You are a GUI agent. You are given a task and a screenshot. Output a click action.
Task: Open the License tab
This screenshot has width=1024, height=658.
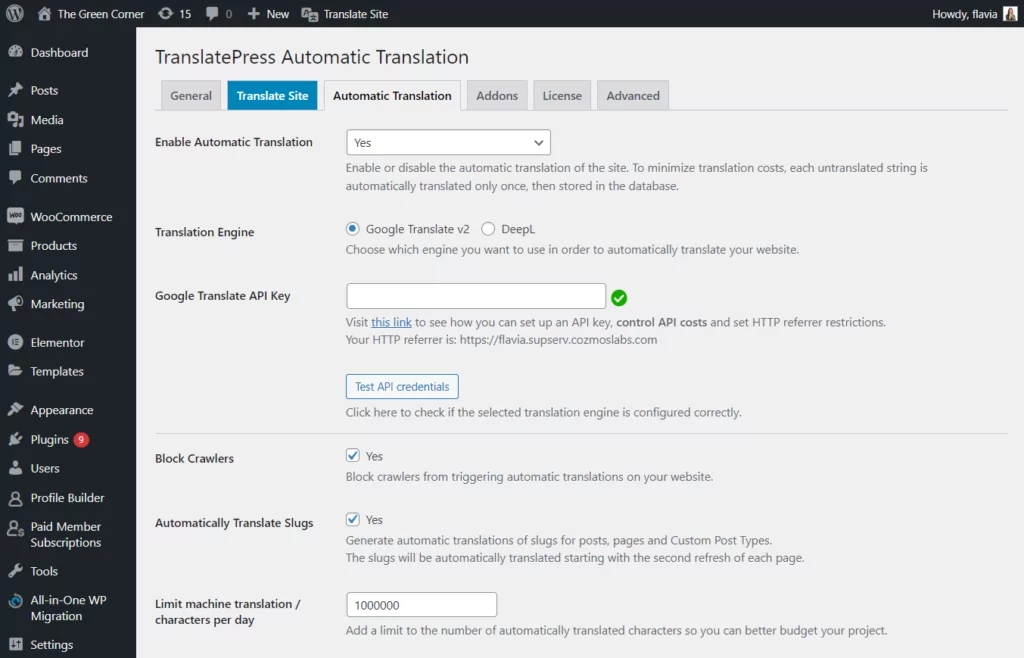[x=561, y=96]
